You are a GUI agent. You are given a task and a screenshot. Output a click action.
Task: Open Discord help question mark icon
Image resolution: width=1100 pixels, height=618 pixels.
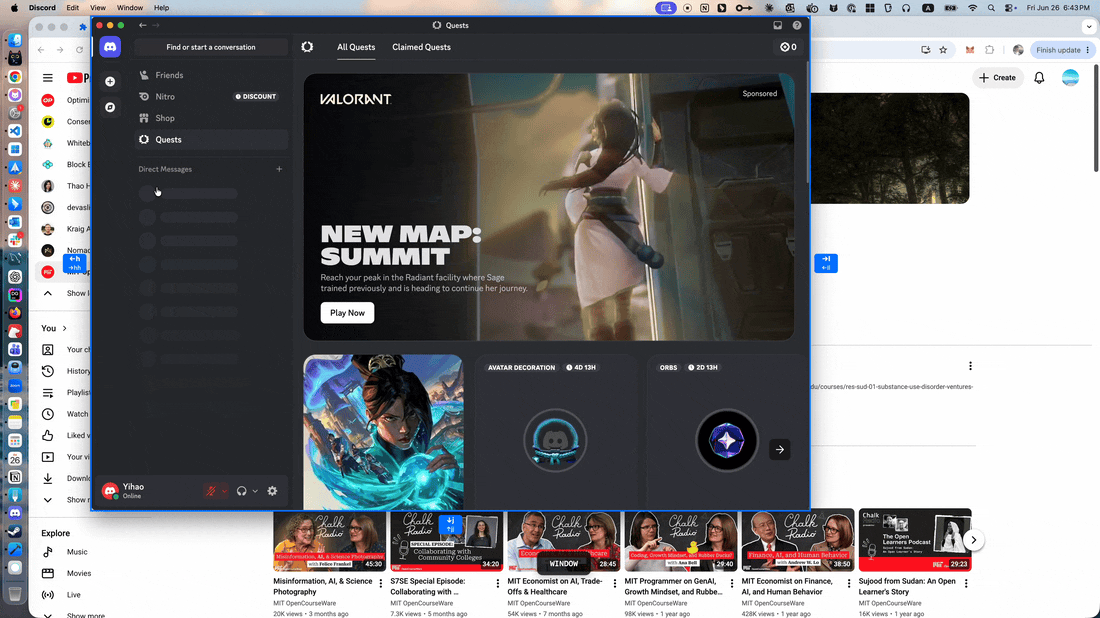[797, 25]
